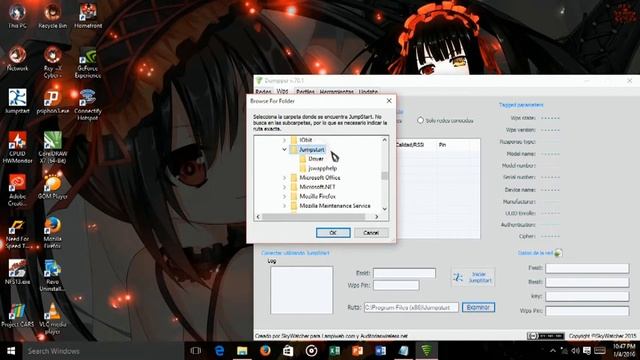Select the GeForce Experience desktop icon
This screenshot has width=640, height=360.
coord(88,63)
